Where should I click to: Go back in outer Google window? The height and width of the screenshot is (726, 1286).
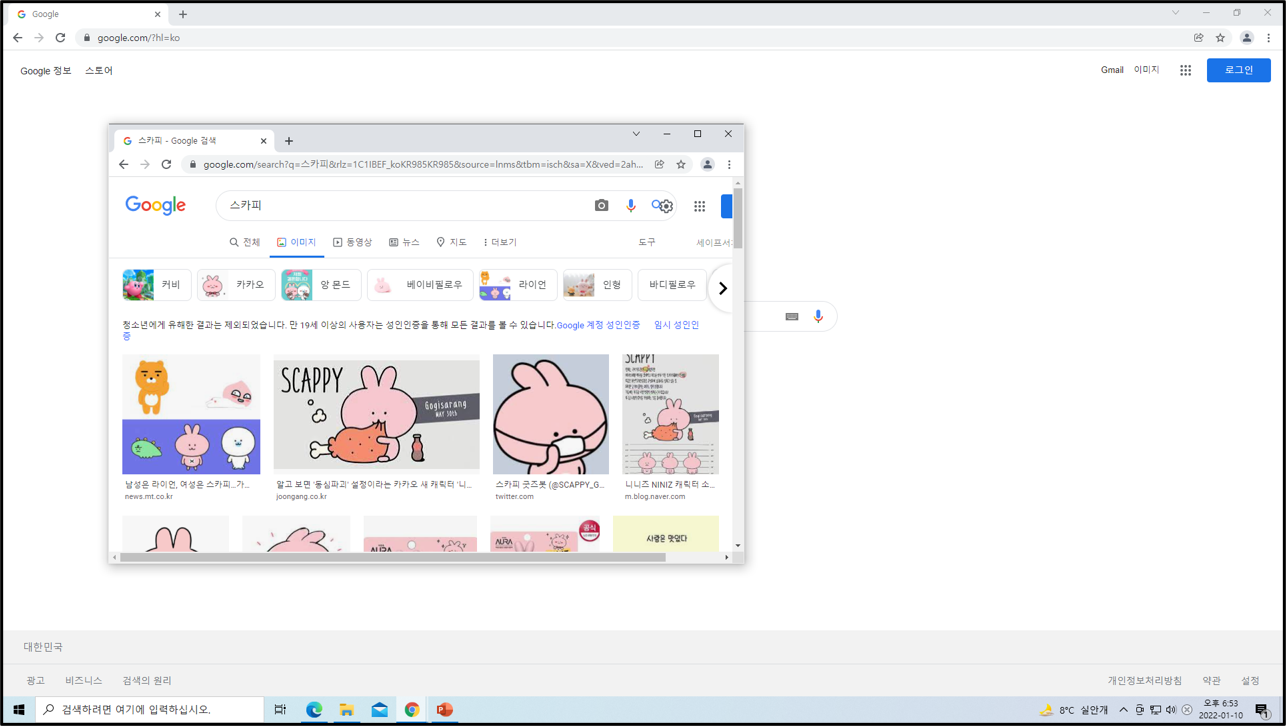point(17,38)
